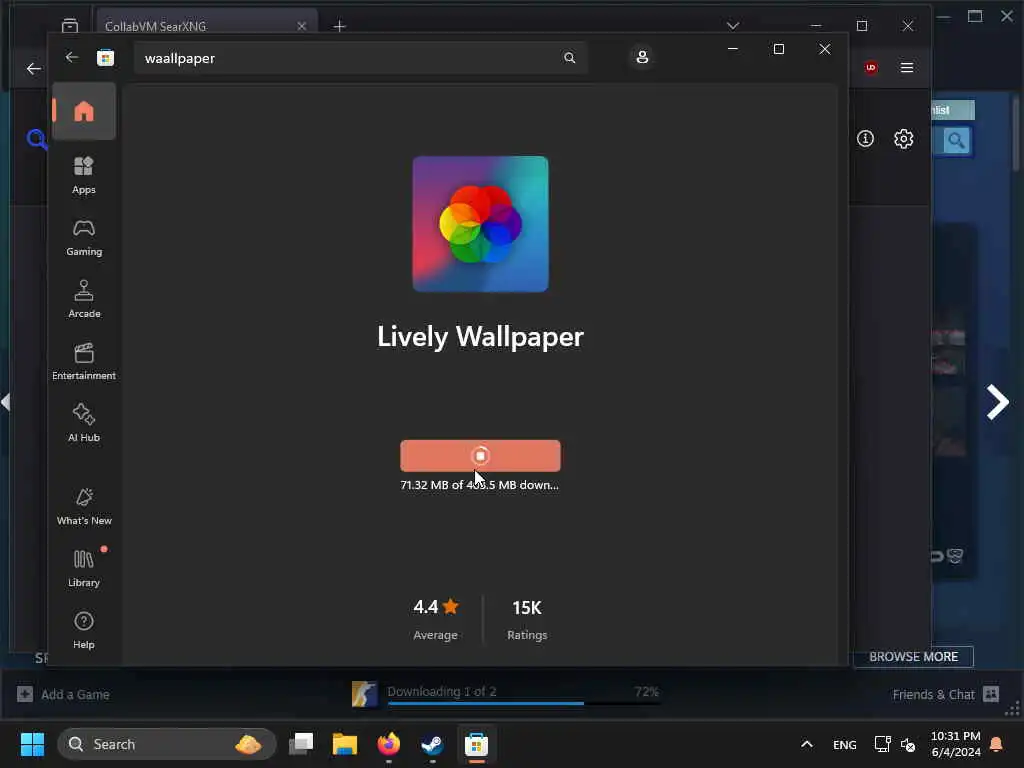Click the 4.4 Average rating
The height and width of the screenshot is (768, 1024).
click(436, 619)
